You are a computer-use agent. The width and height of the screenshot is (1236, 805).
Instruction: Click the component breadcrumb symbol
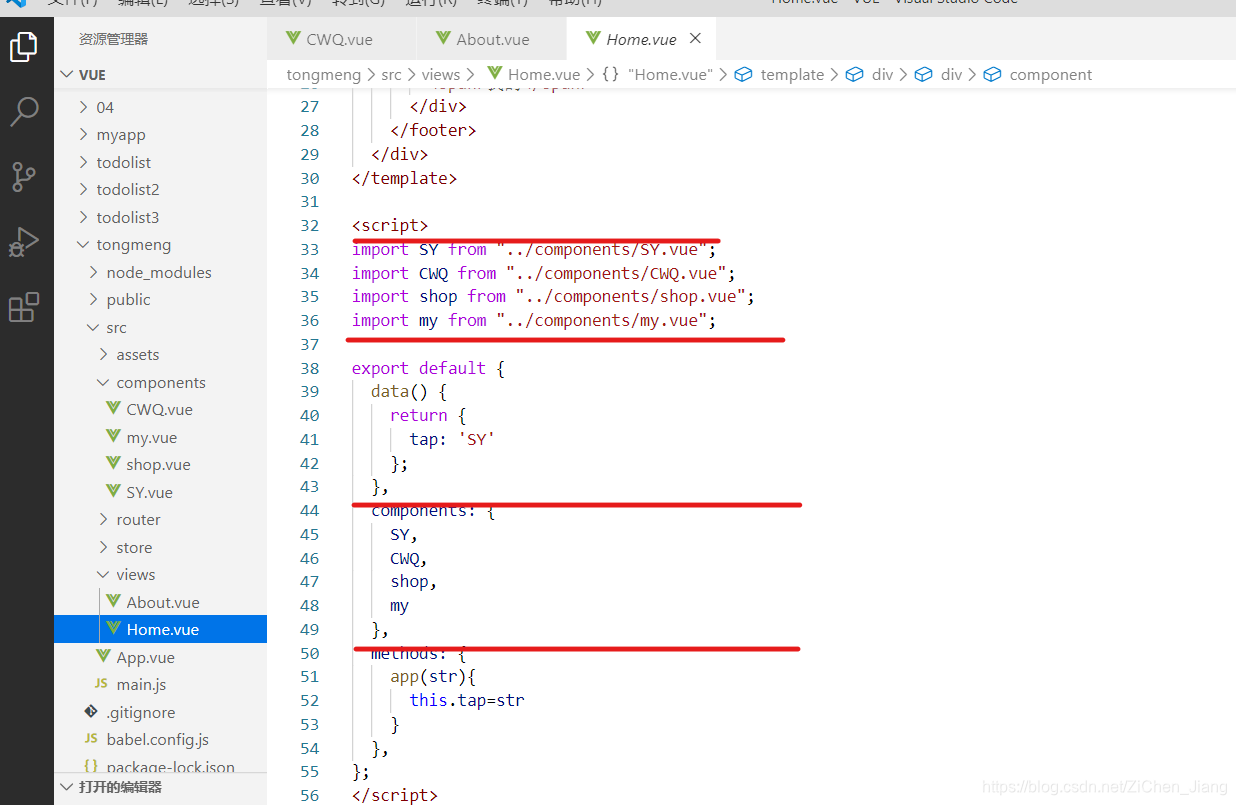pos(1038,75)
